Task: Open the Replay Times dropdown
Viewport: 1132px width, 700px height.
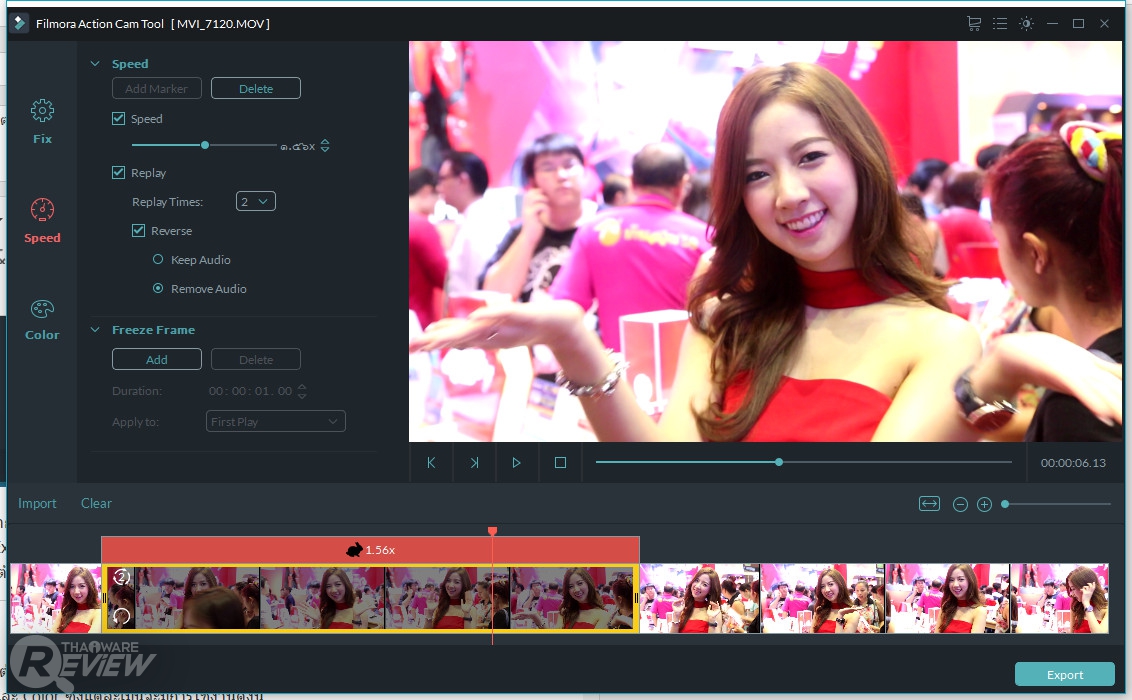Action: [x=255, y=202]
